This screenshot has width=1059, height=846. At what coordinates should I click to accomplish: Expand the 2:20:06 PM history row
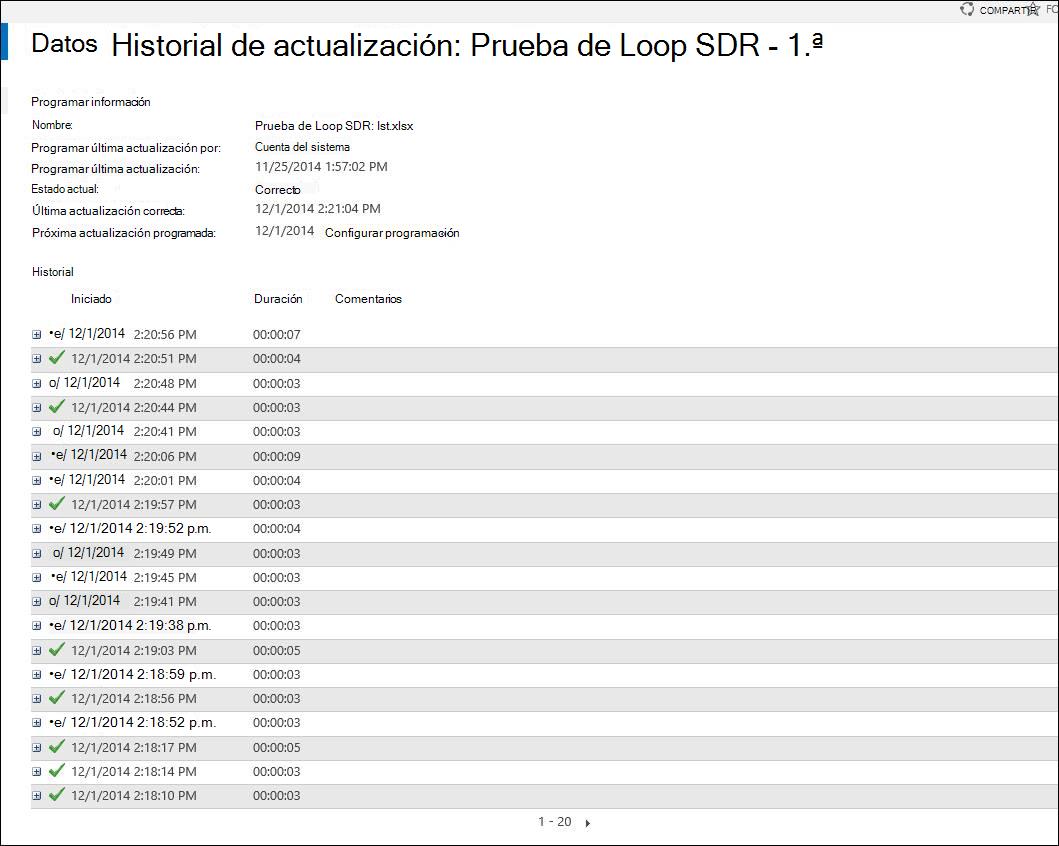click(36, 456)
